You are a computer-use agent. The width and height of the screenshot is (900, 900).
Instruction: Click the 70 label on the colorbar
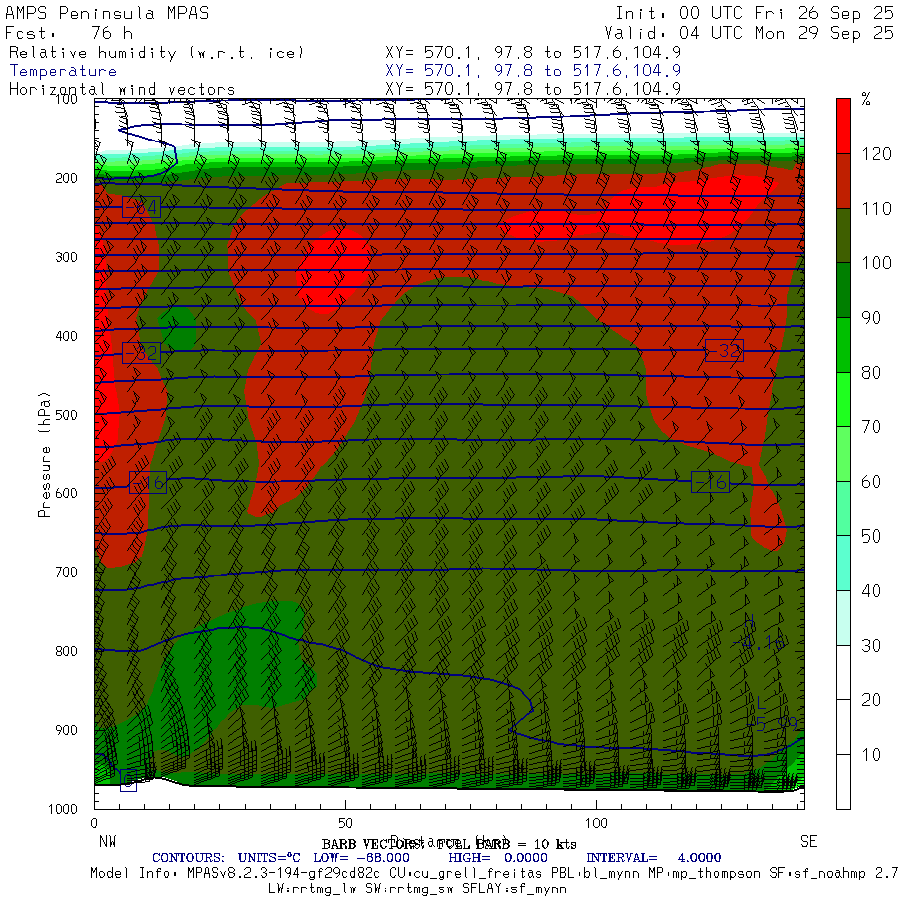[x=871, y=426]
